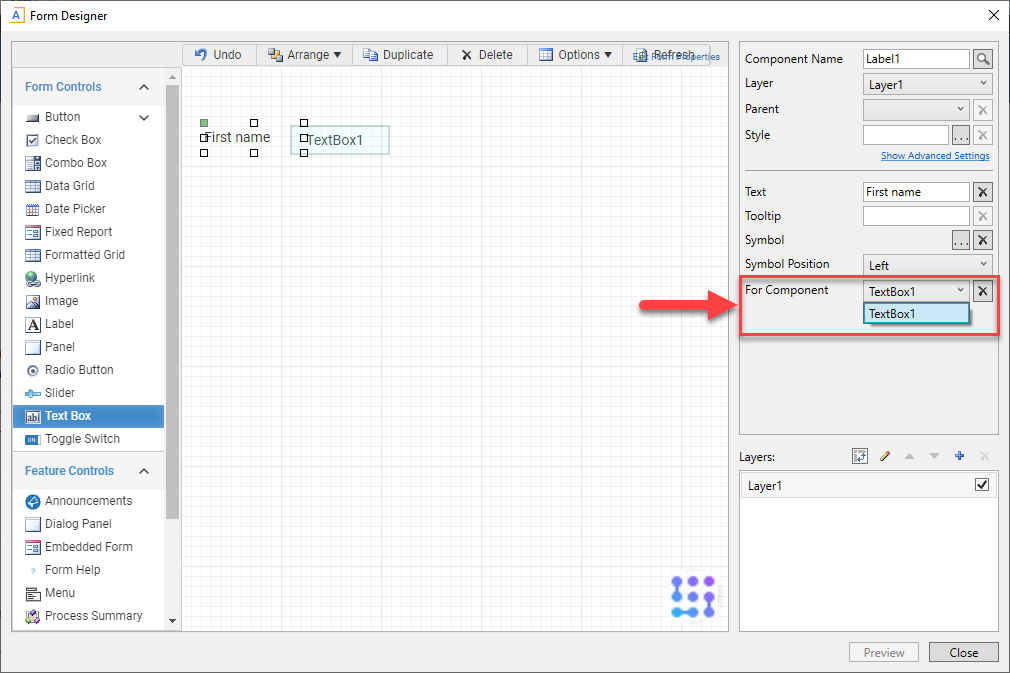Collapse the Form Controls section
The image size is (1010, 673).
coord(144,87)
